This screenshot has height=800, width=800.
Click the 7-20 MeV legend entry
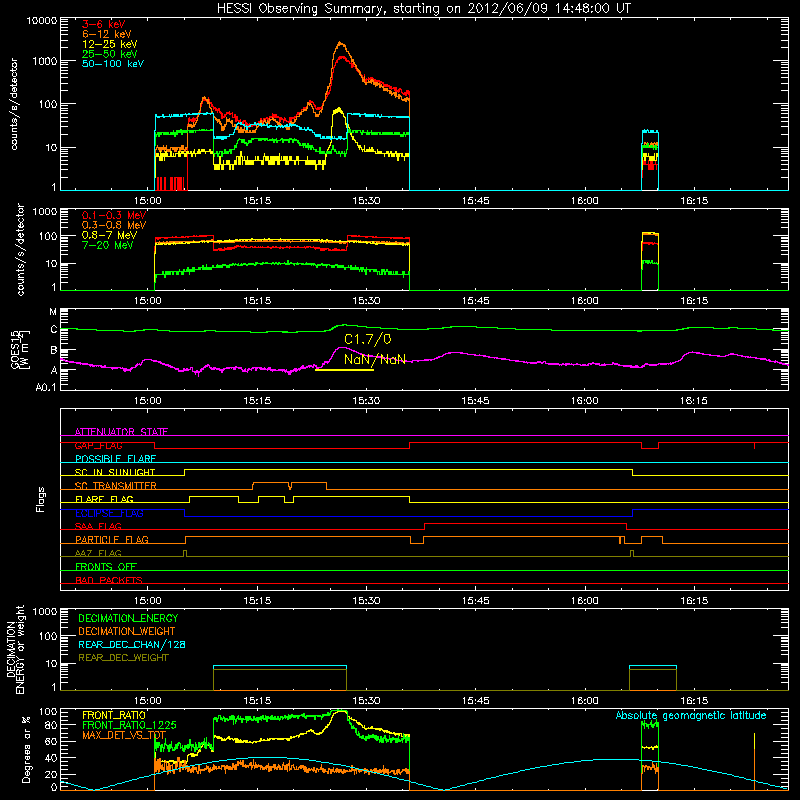[x=107, y=245]
